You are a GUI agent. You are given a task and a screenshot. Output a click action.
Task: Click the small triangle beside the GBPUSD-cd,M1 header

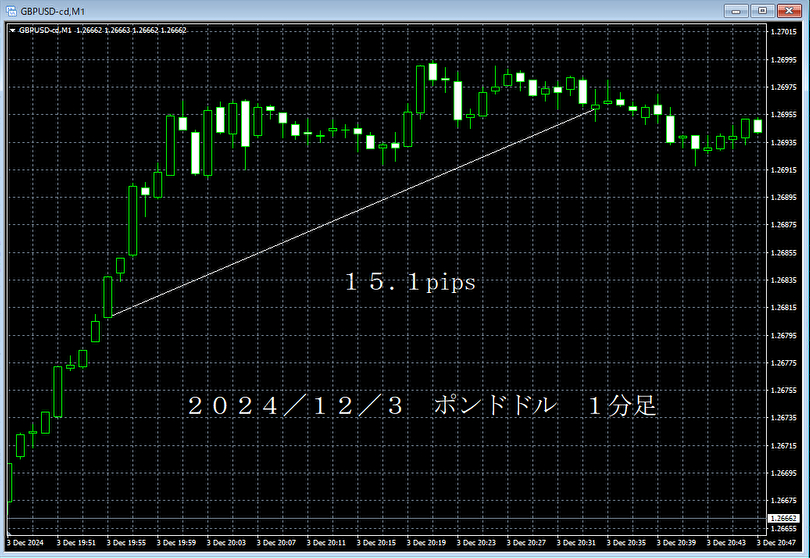[x=12, y=30]
